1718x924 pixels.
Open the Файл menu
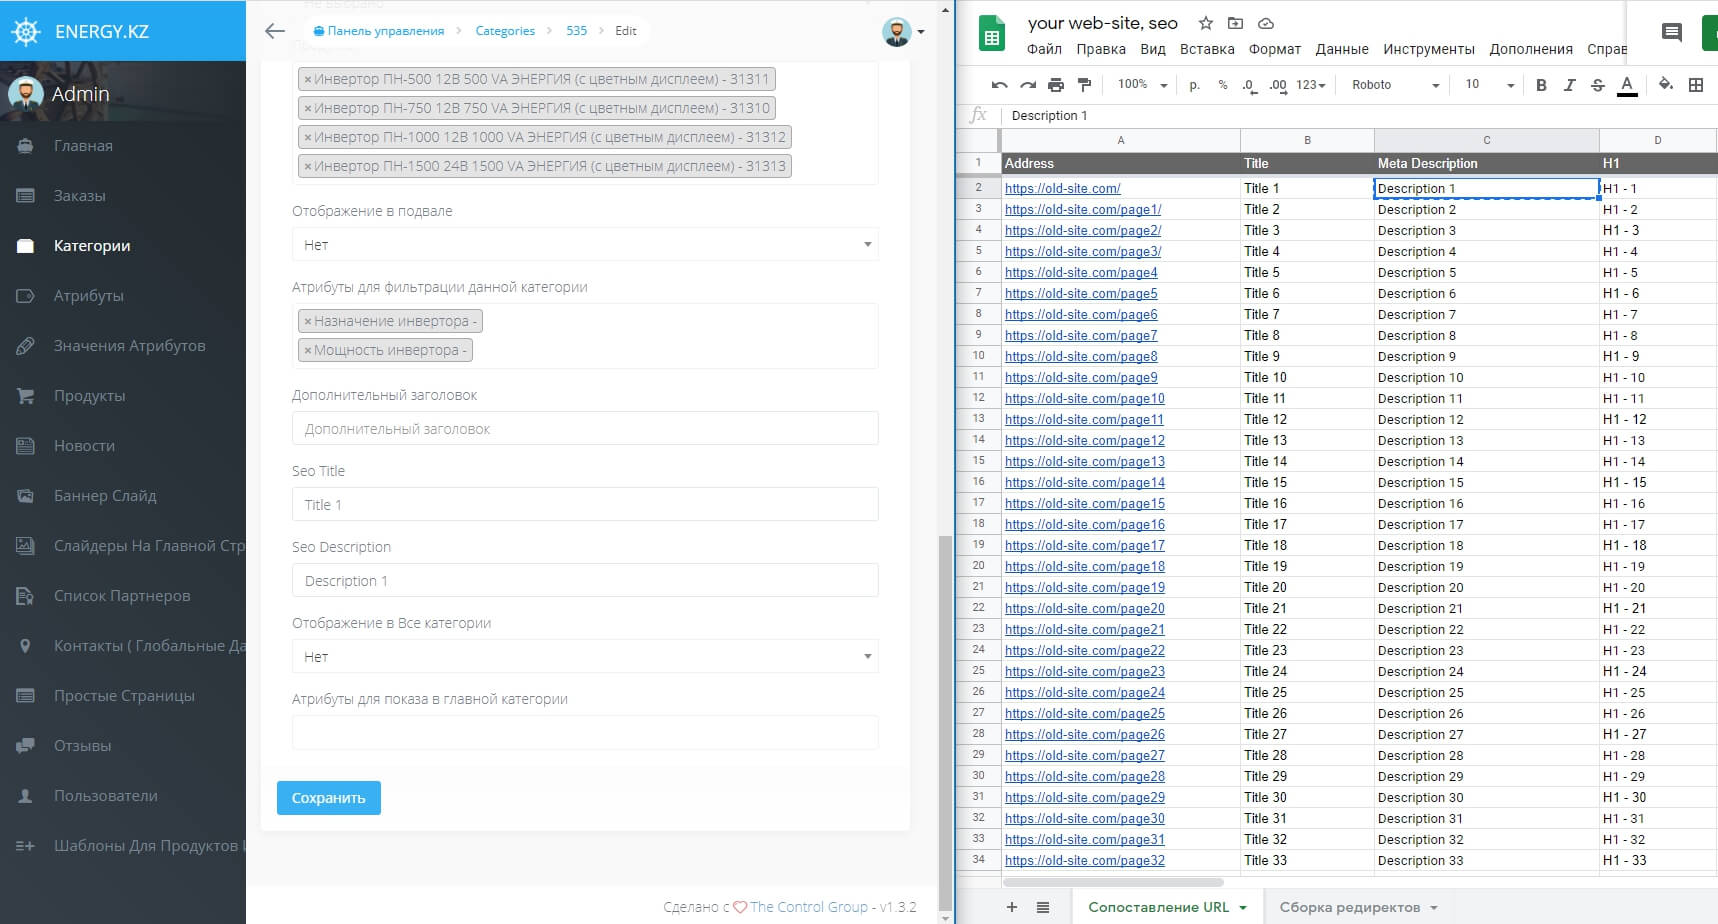[x=1044, y=49]
